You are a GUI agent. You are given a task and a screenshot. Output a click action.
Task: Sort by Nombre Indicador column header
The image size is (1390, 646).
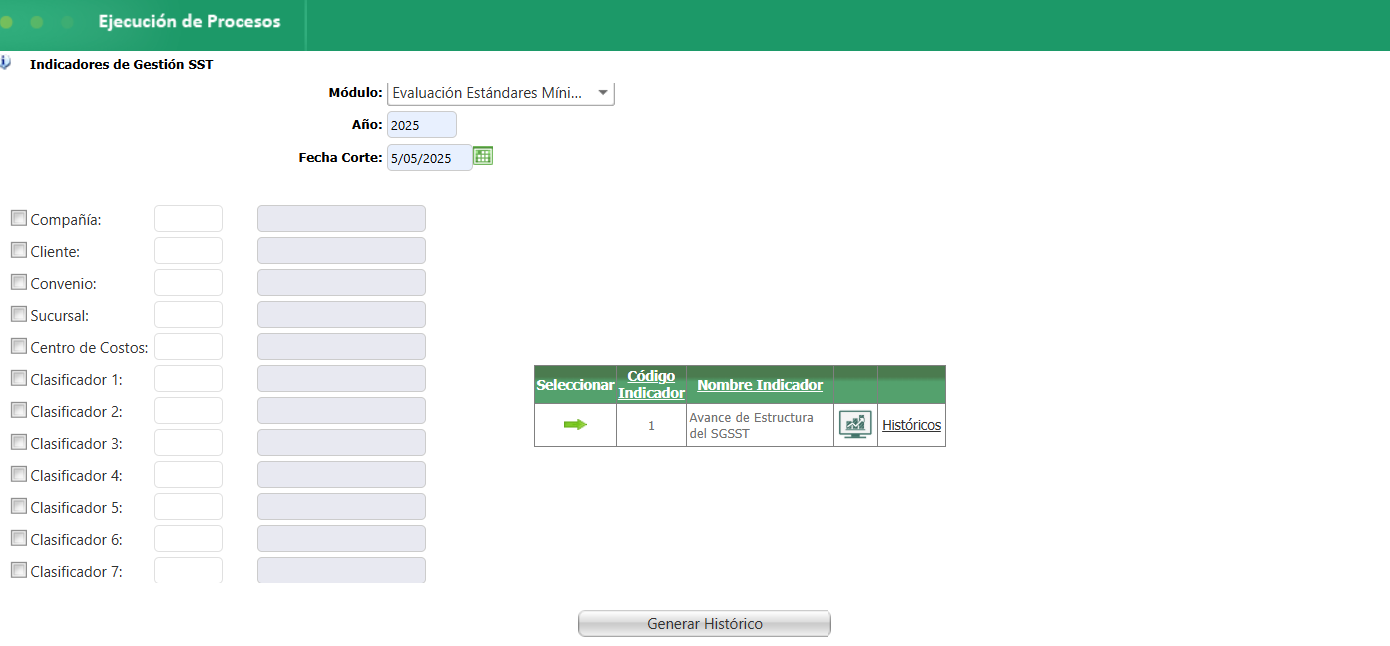click(x=760, y=385)
